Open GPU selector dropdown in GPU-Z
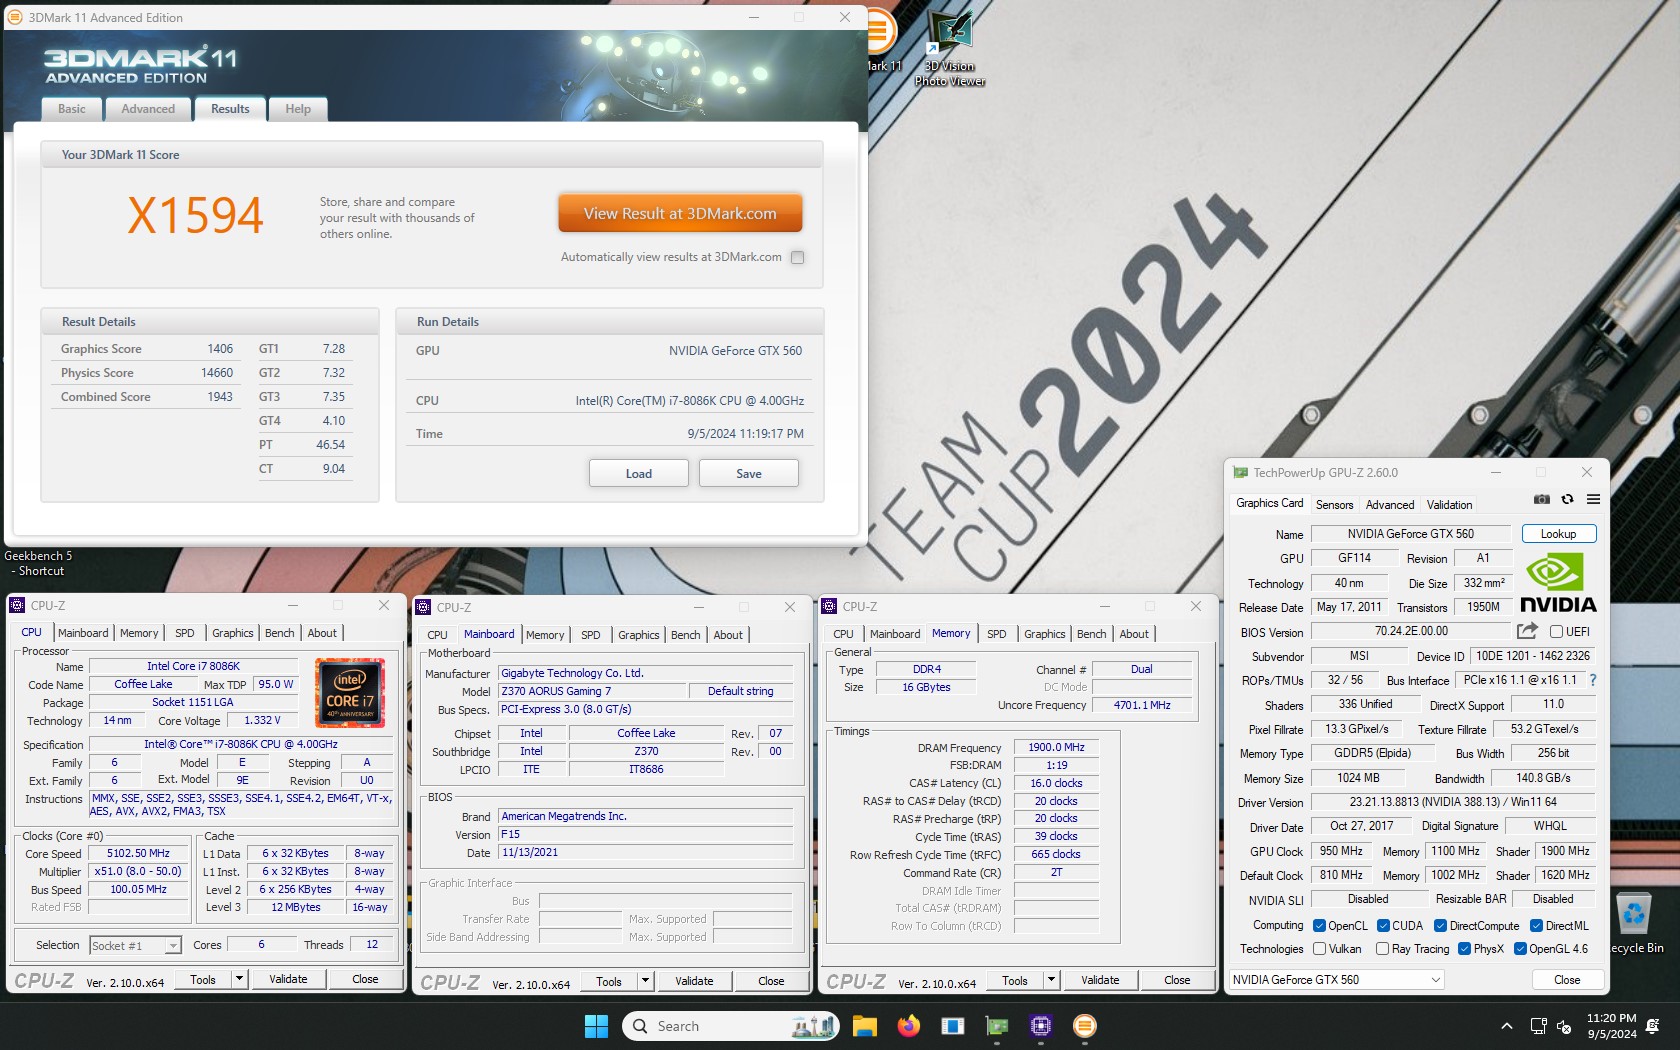Image resolution: width=1680 pixels, height=1050 pixels. pyautogui.click(x=1336, y=980)
